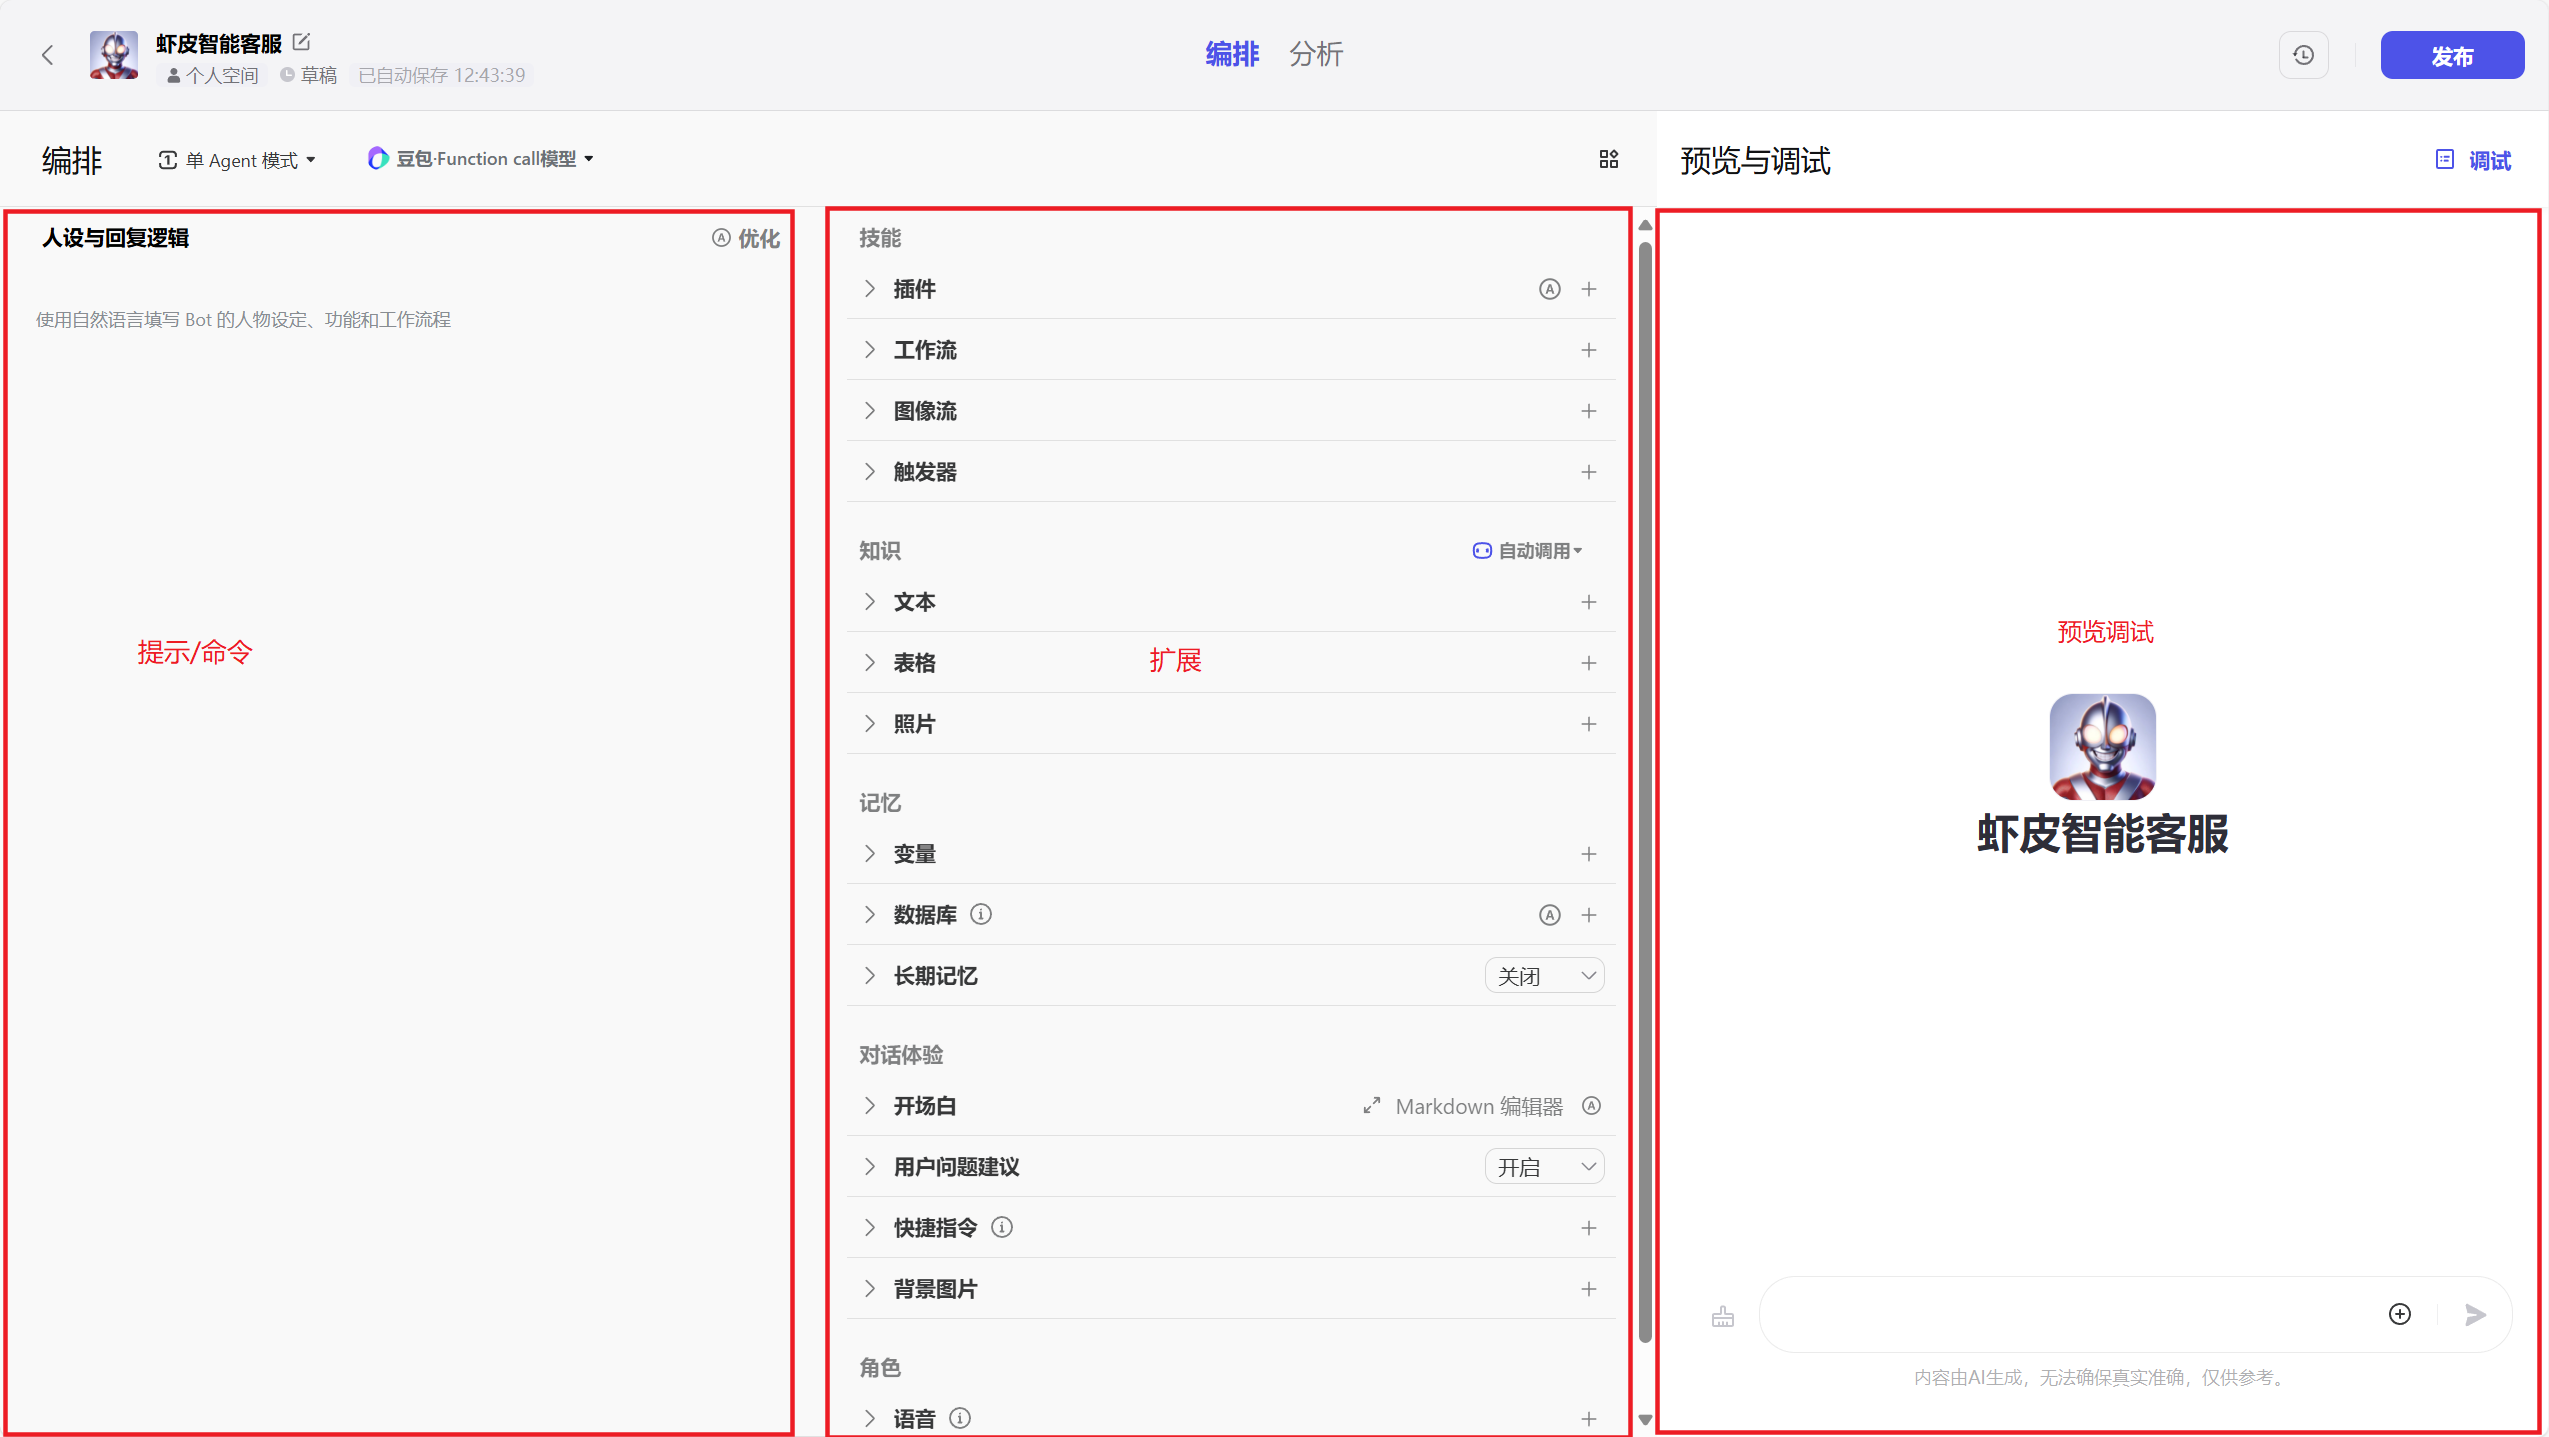Click the 插件 plugin add icon

tap(1590, 291)
